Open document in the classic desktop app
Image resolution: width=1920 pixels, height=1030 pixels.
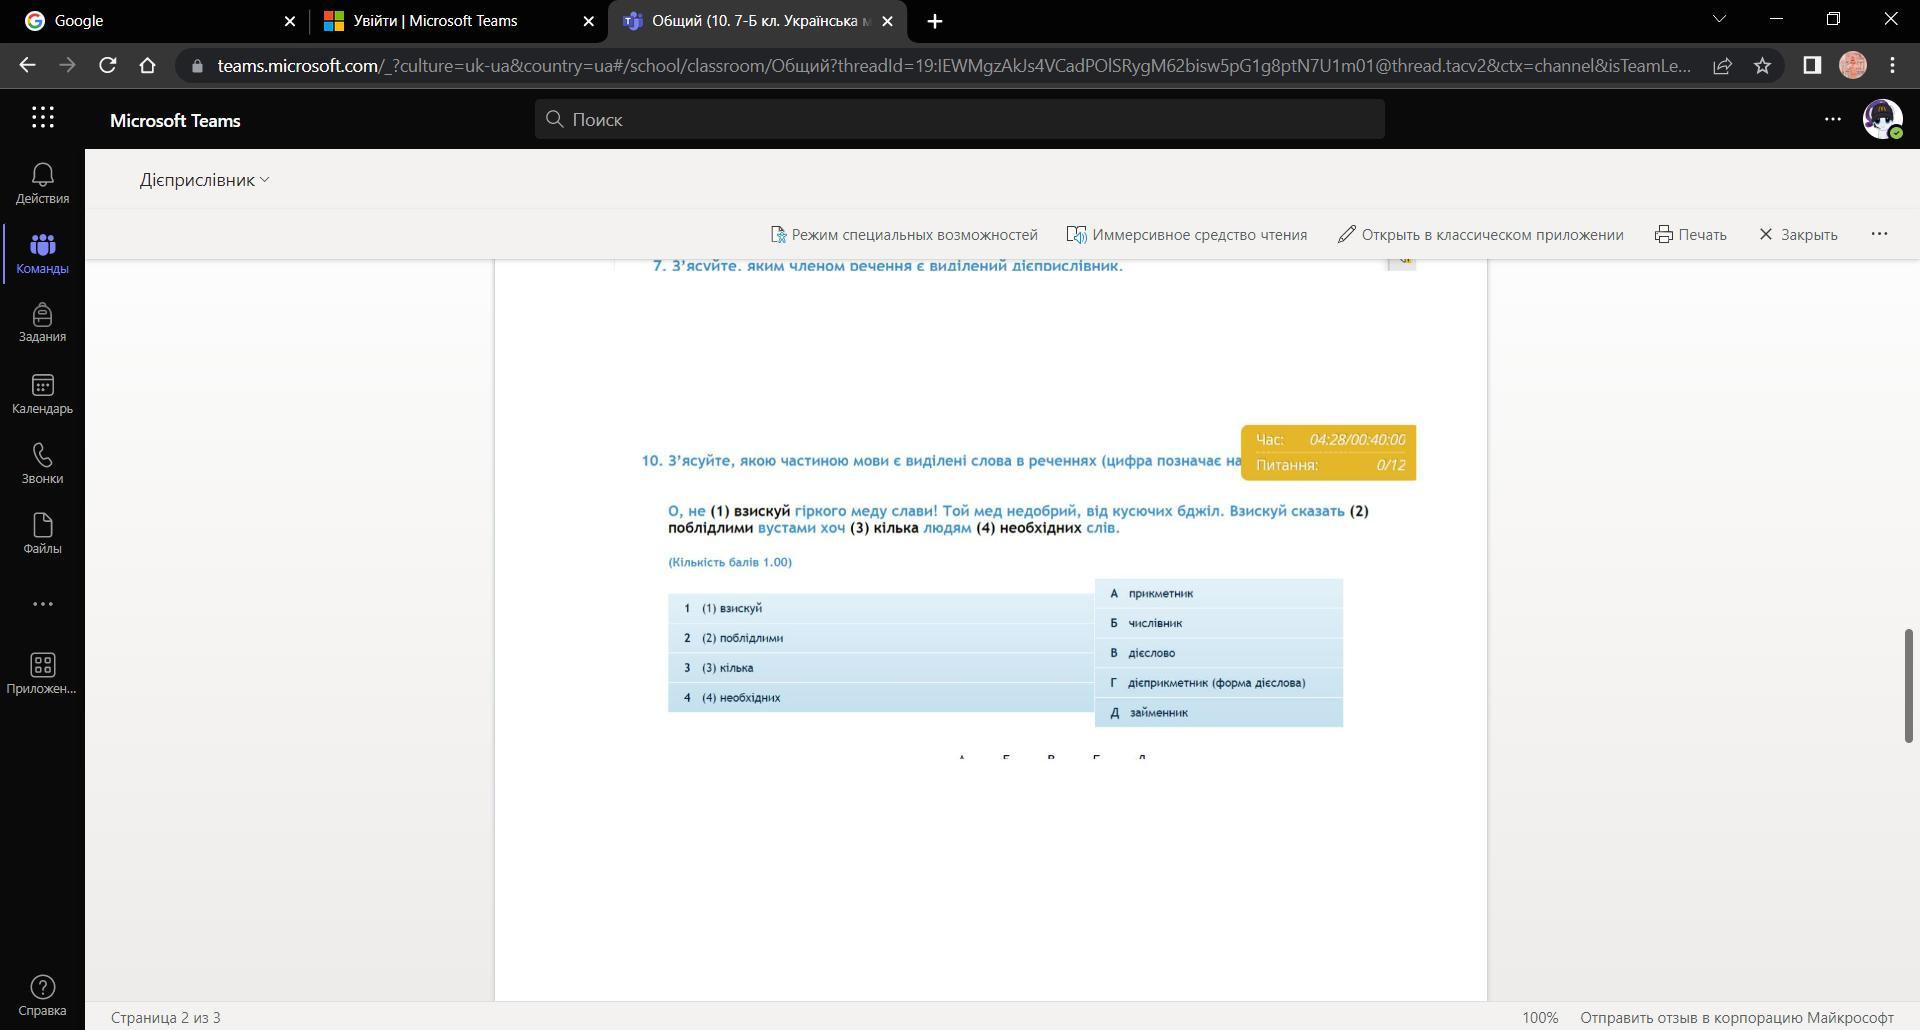pyautogui.click(x=1480, y=234)
